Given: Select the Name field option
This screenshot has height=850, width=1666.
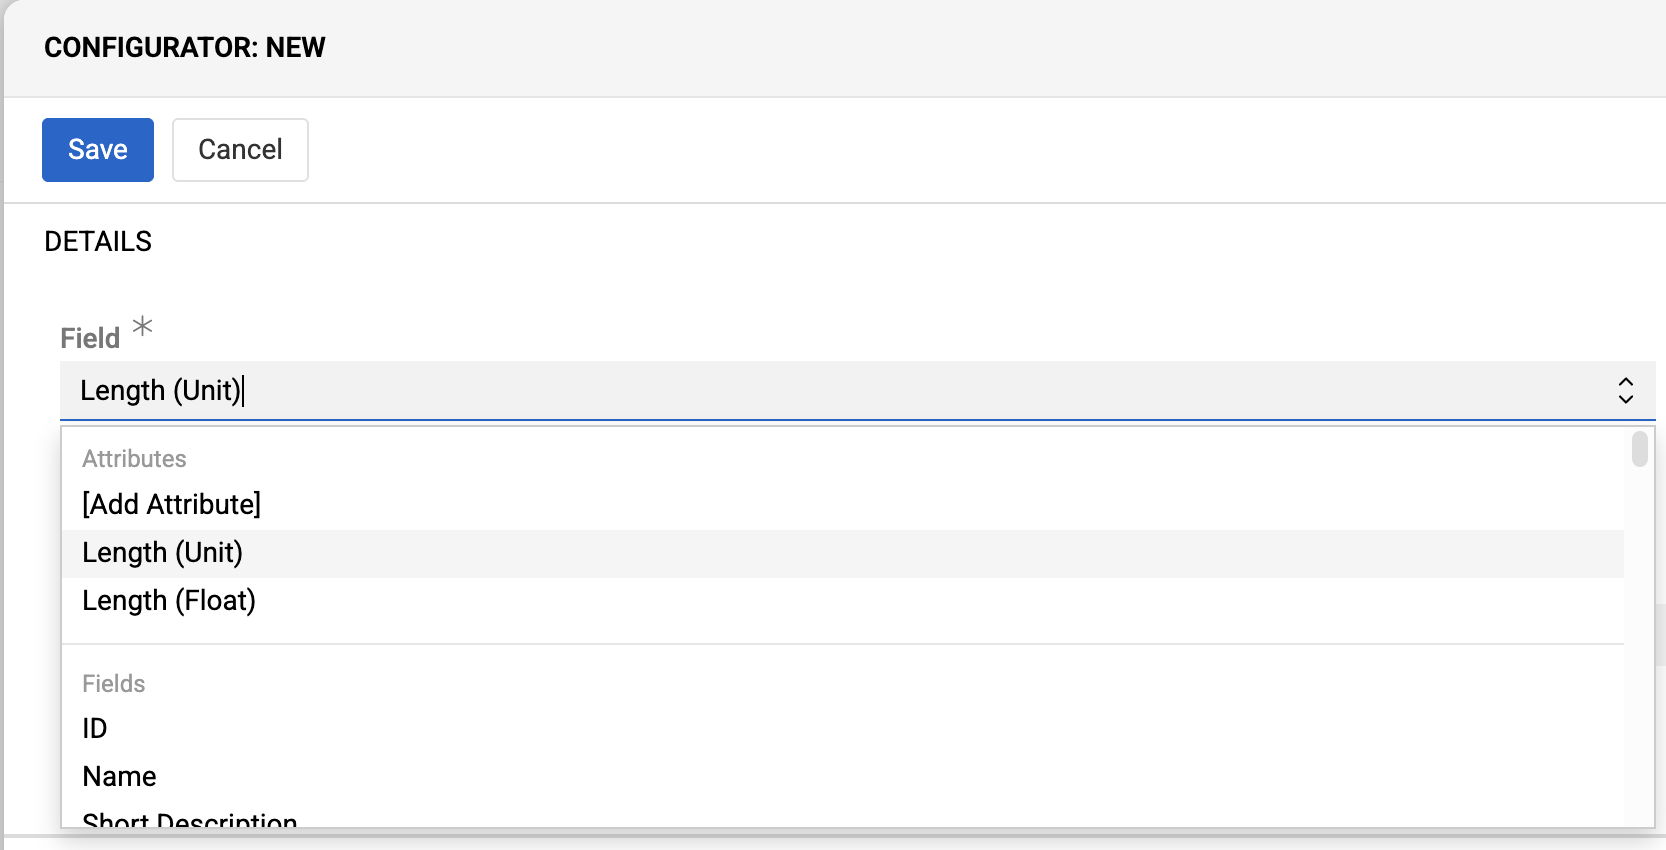Looking at the screenshot, I should point(119,776).
